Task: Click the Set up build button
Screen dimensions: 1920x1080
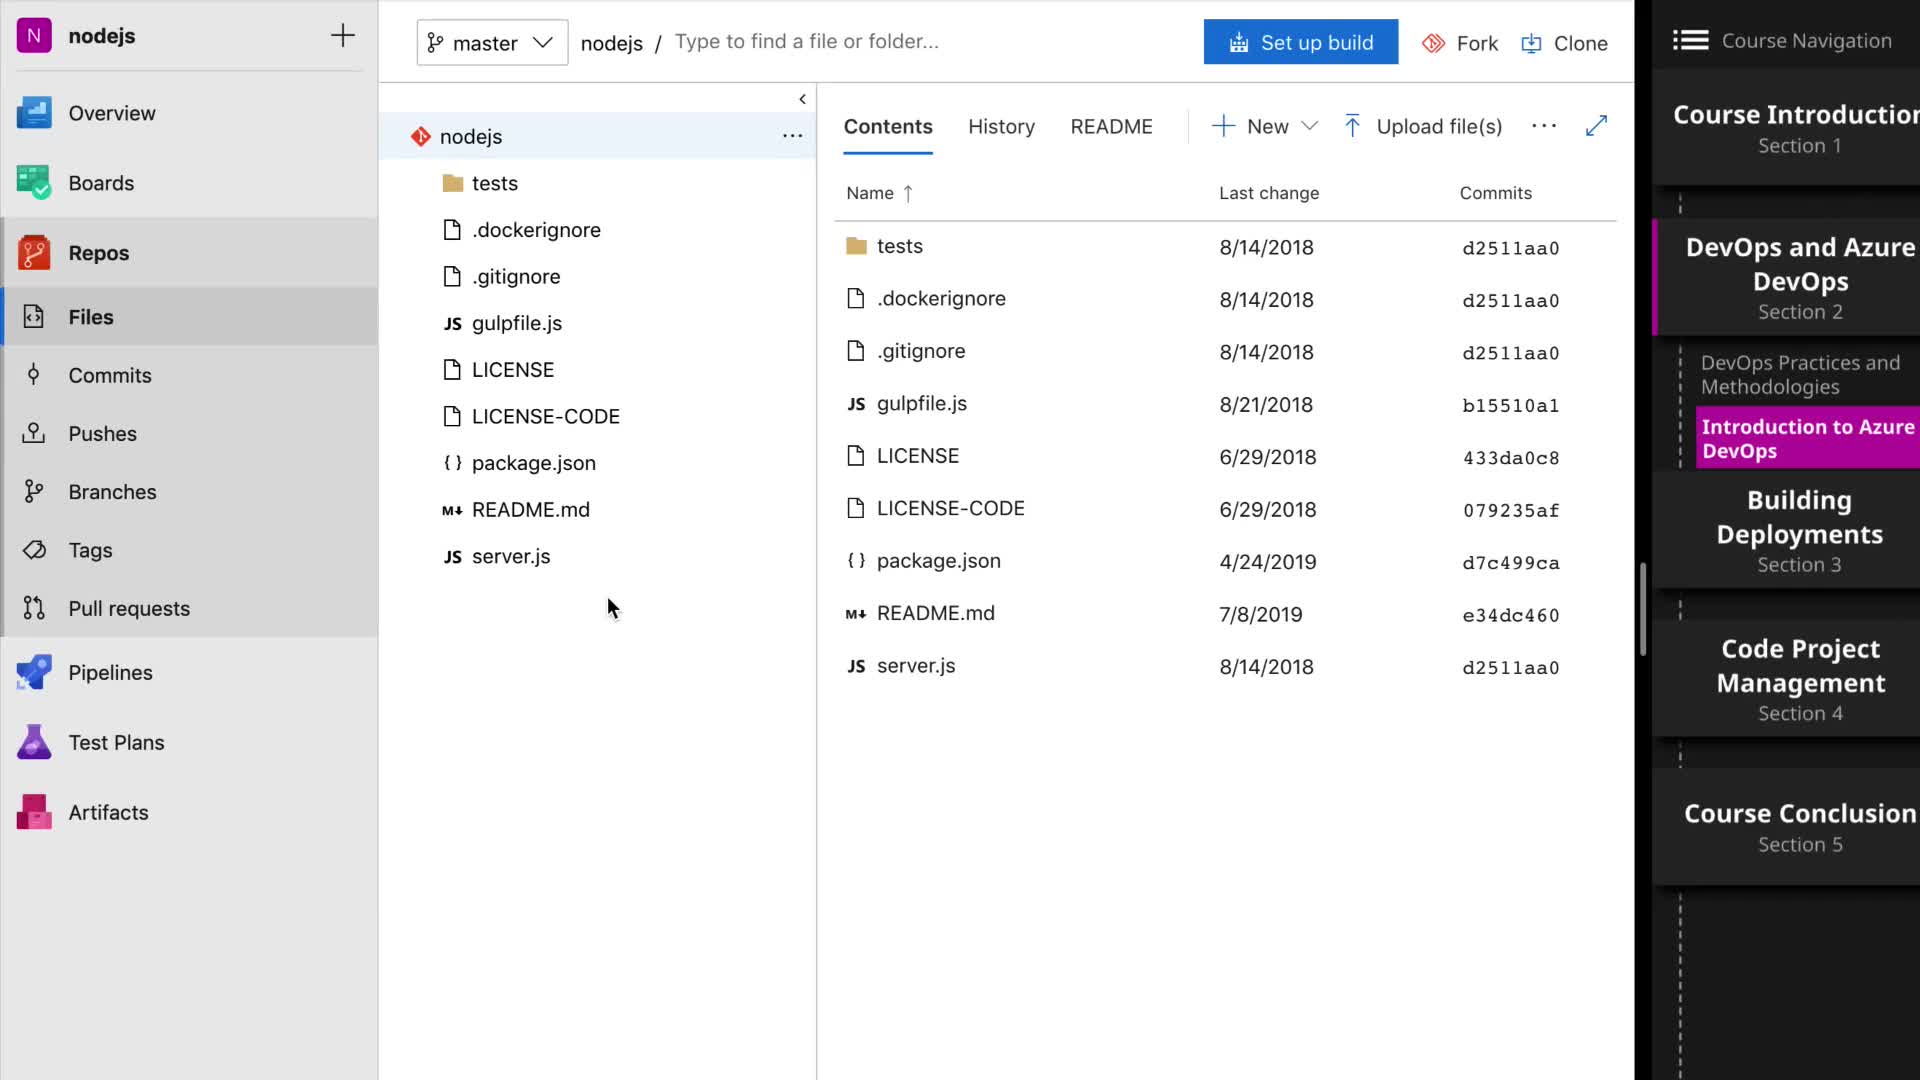Action: click(1300, 42)
